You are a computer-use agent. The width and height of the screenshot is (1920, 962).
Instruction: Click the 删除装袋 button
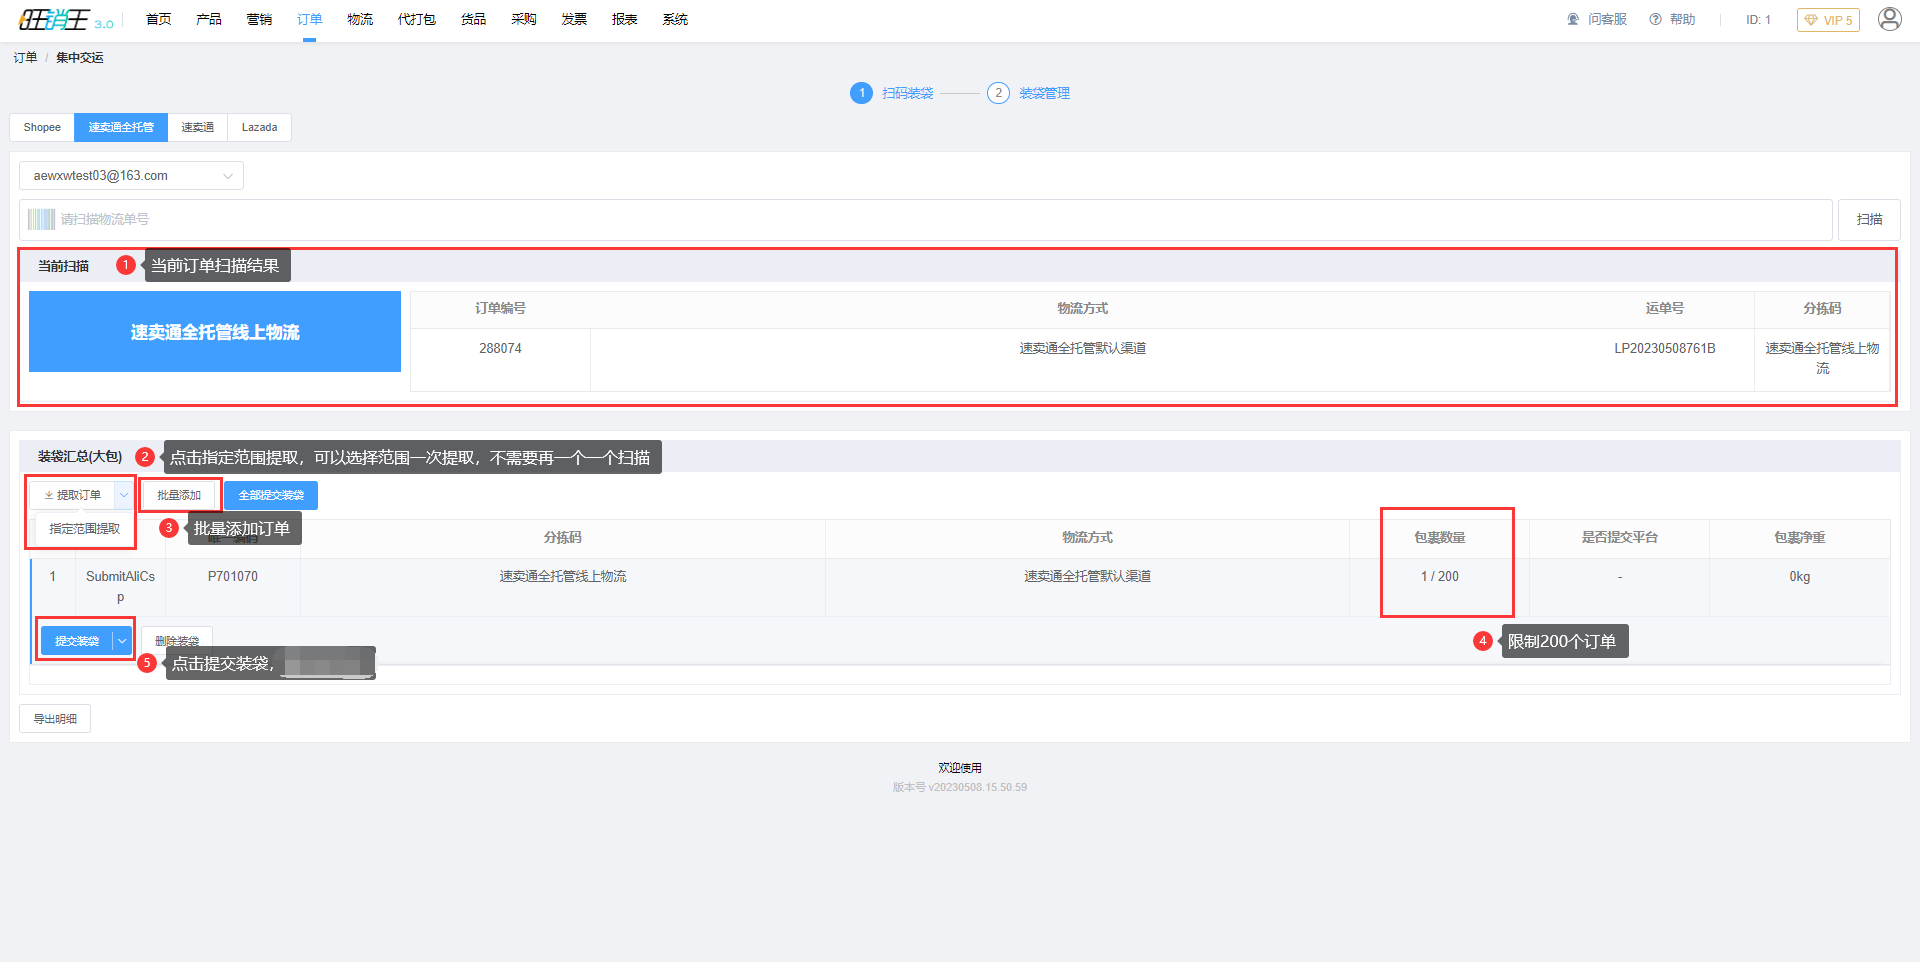177,641
